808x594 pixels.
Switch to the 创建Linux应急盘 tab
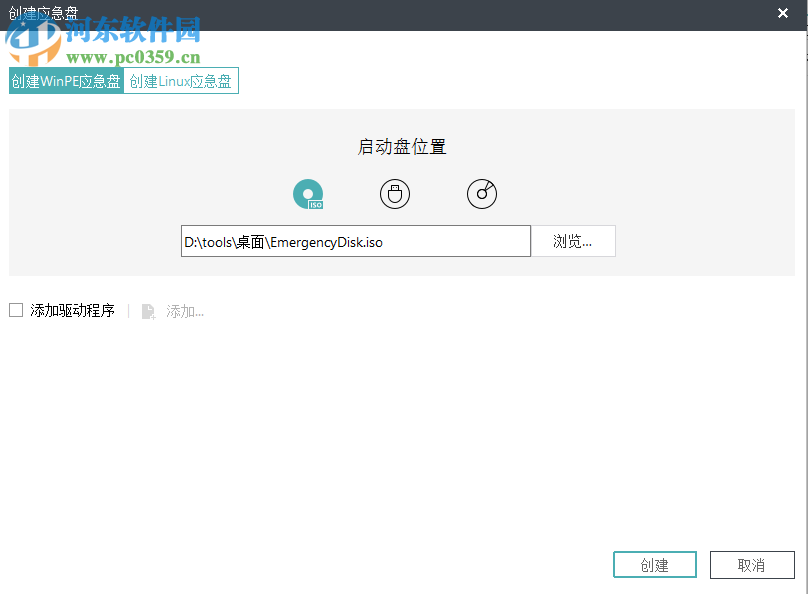click(x=181, y=81)
